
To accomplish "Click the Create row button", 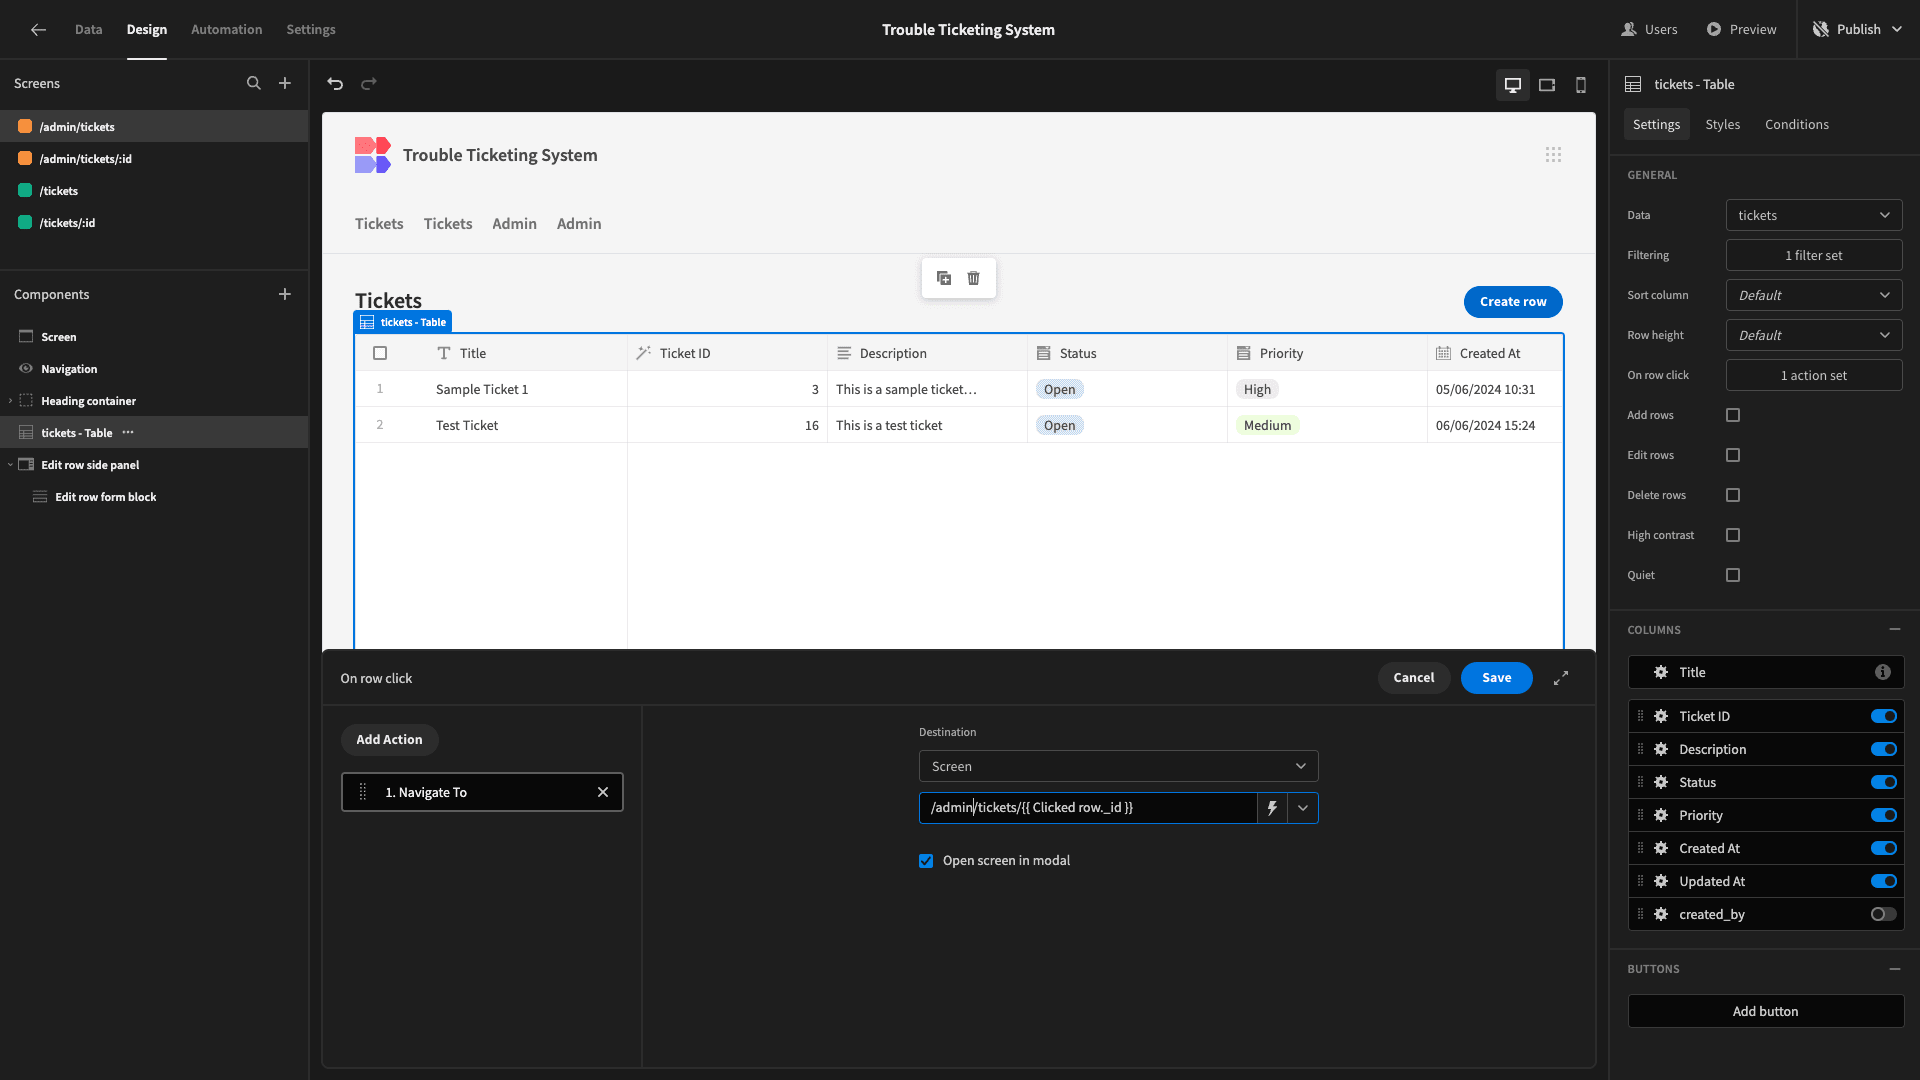I will tap(1513, 302).
